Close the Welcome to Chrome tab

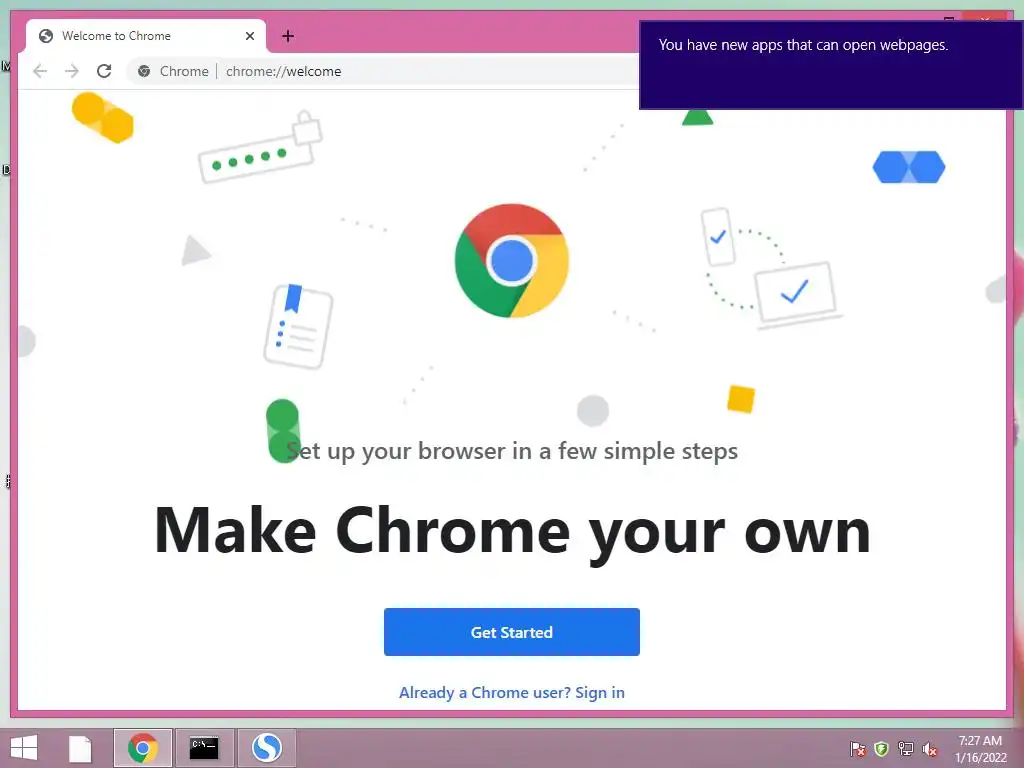point(249,36)
